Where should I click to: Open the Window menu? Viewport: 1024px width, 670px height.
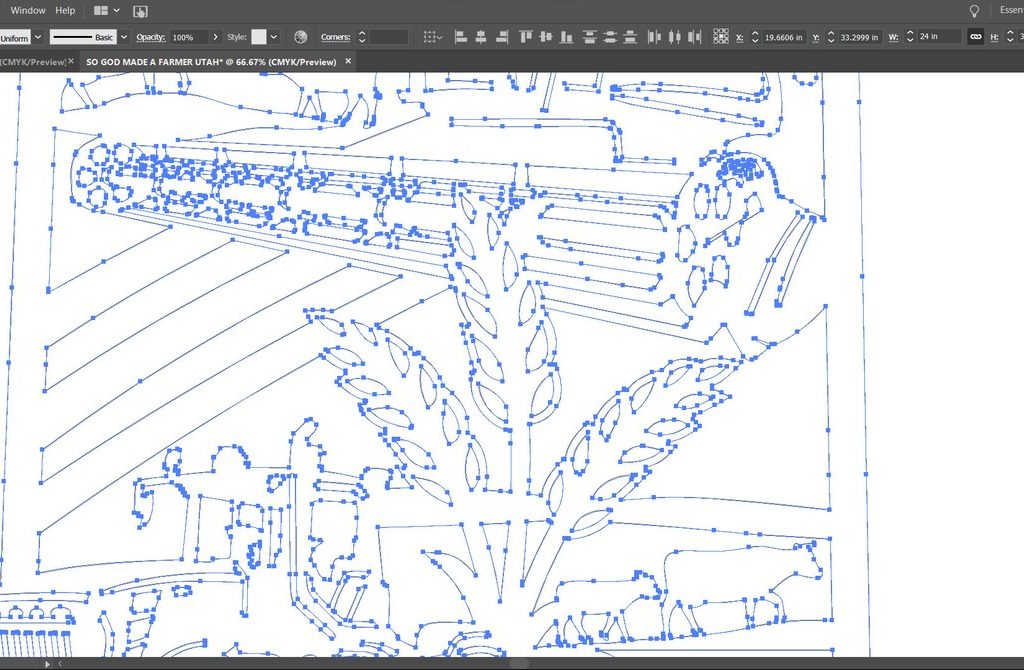point(28,10)
